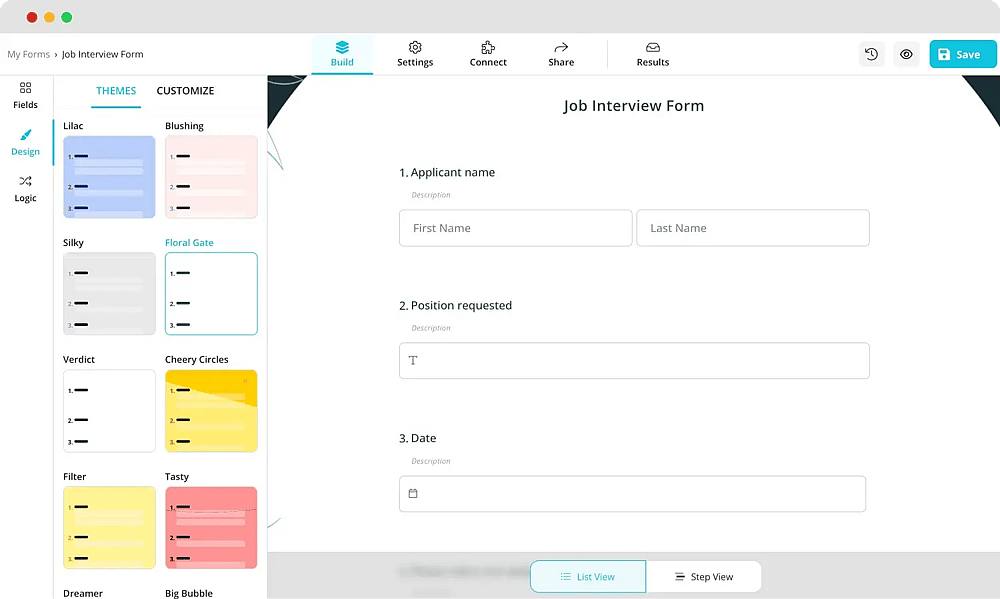The width and height of the screenshot is (1000, 599).
Task: Preview the form with the eye icon
Action: click(906, 54)
